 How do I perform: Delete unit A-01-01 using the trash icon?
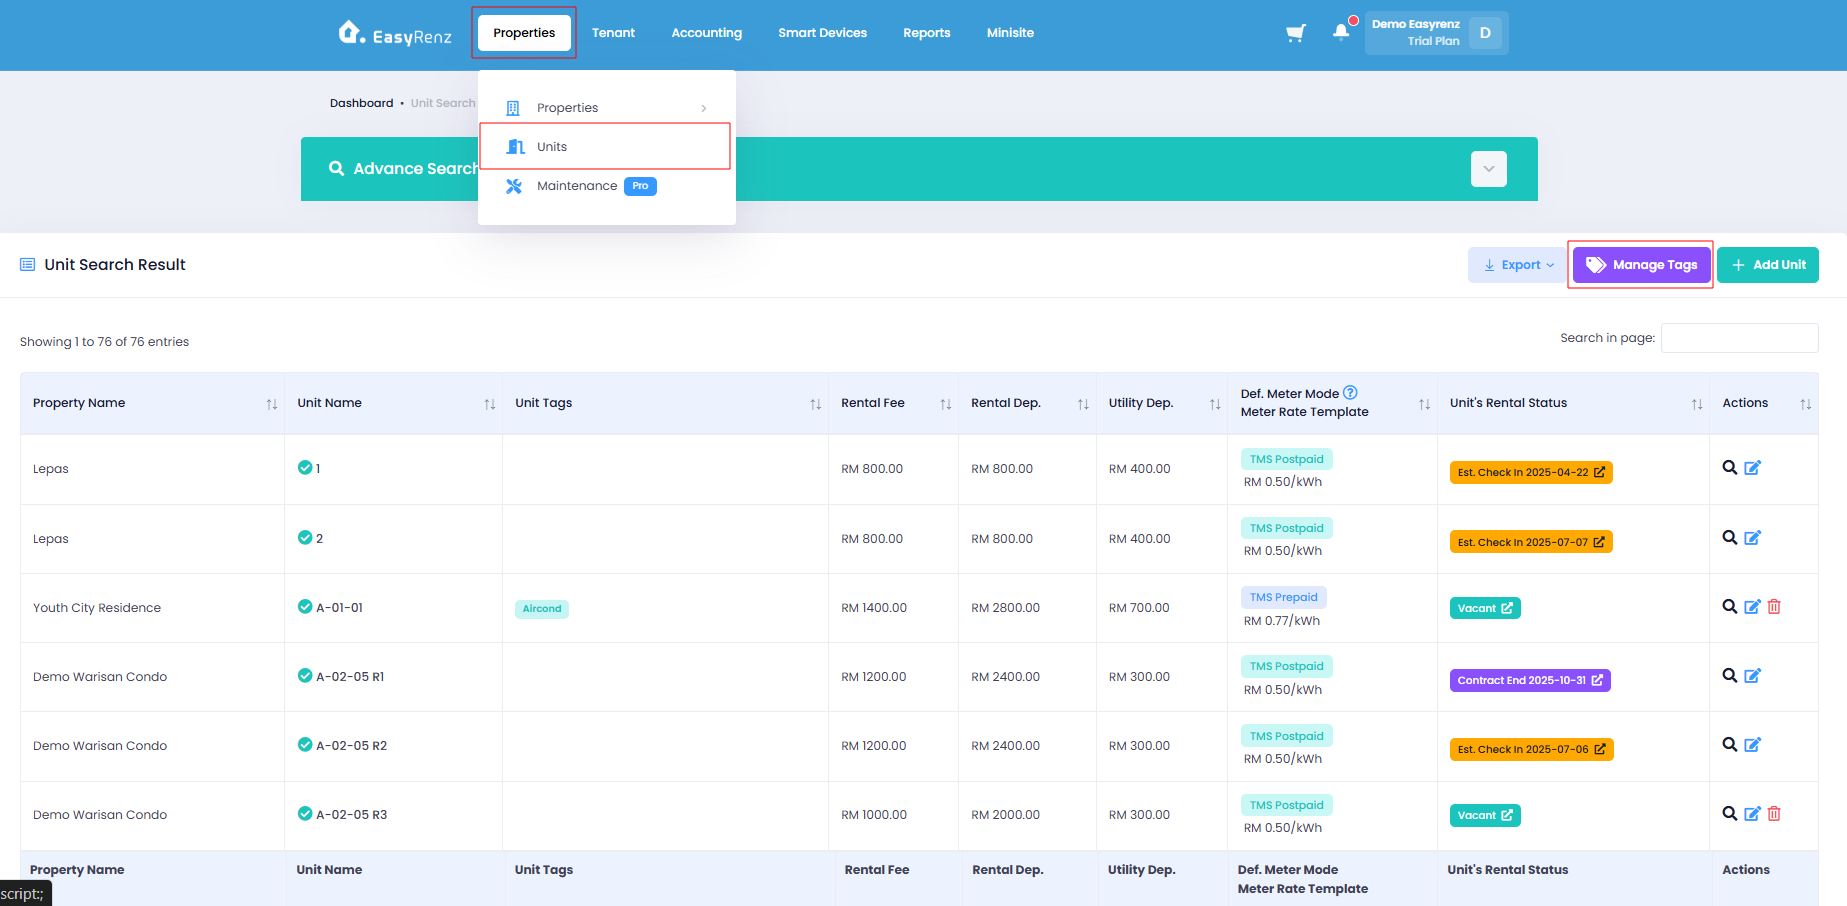pos(1774,606)
